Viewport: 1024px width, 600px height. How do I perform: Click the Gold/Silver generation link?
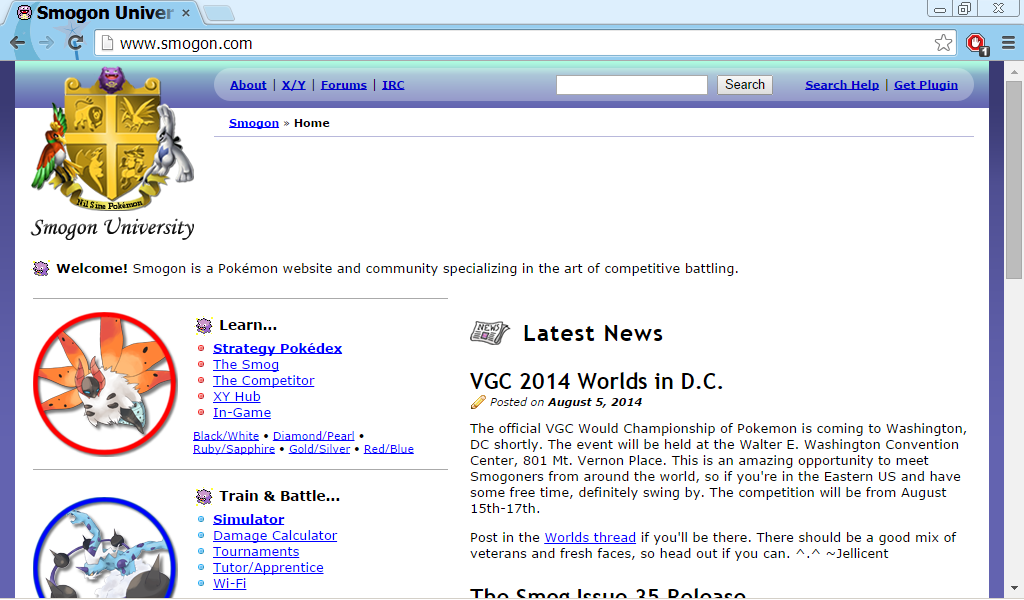coord(319,449)
